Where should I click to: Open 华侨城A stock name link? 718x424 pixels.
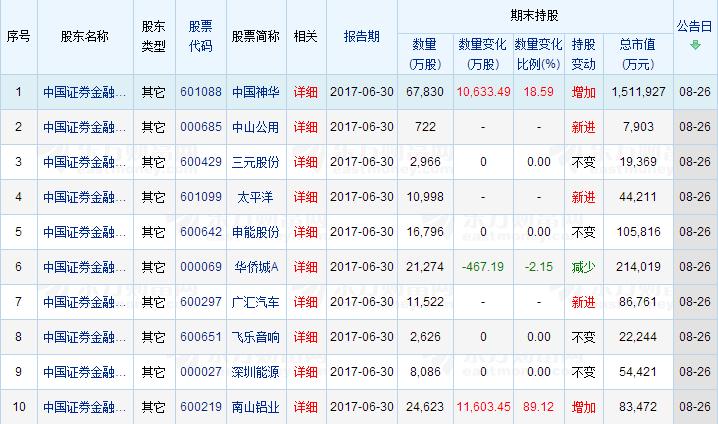click(255, 267)
